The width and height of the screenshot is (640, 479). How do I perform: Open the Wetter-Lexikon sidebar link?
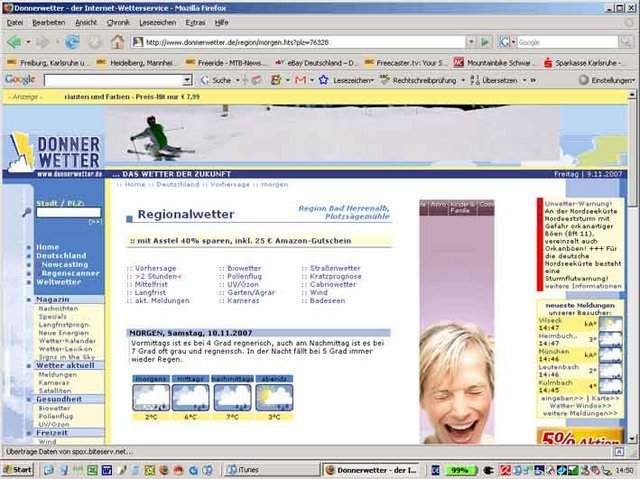click(x=66, y=349)
